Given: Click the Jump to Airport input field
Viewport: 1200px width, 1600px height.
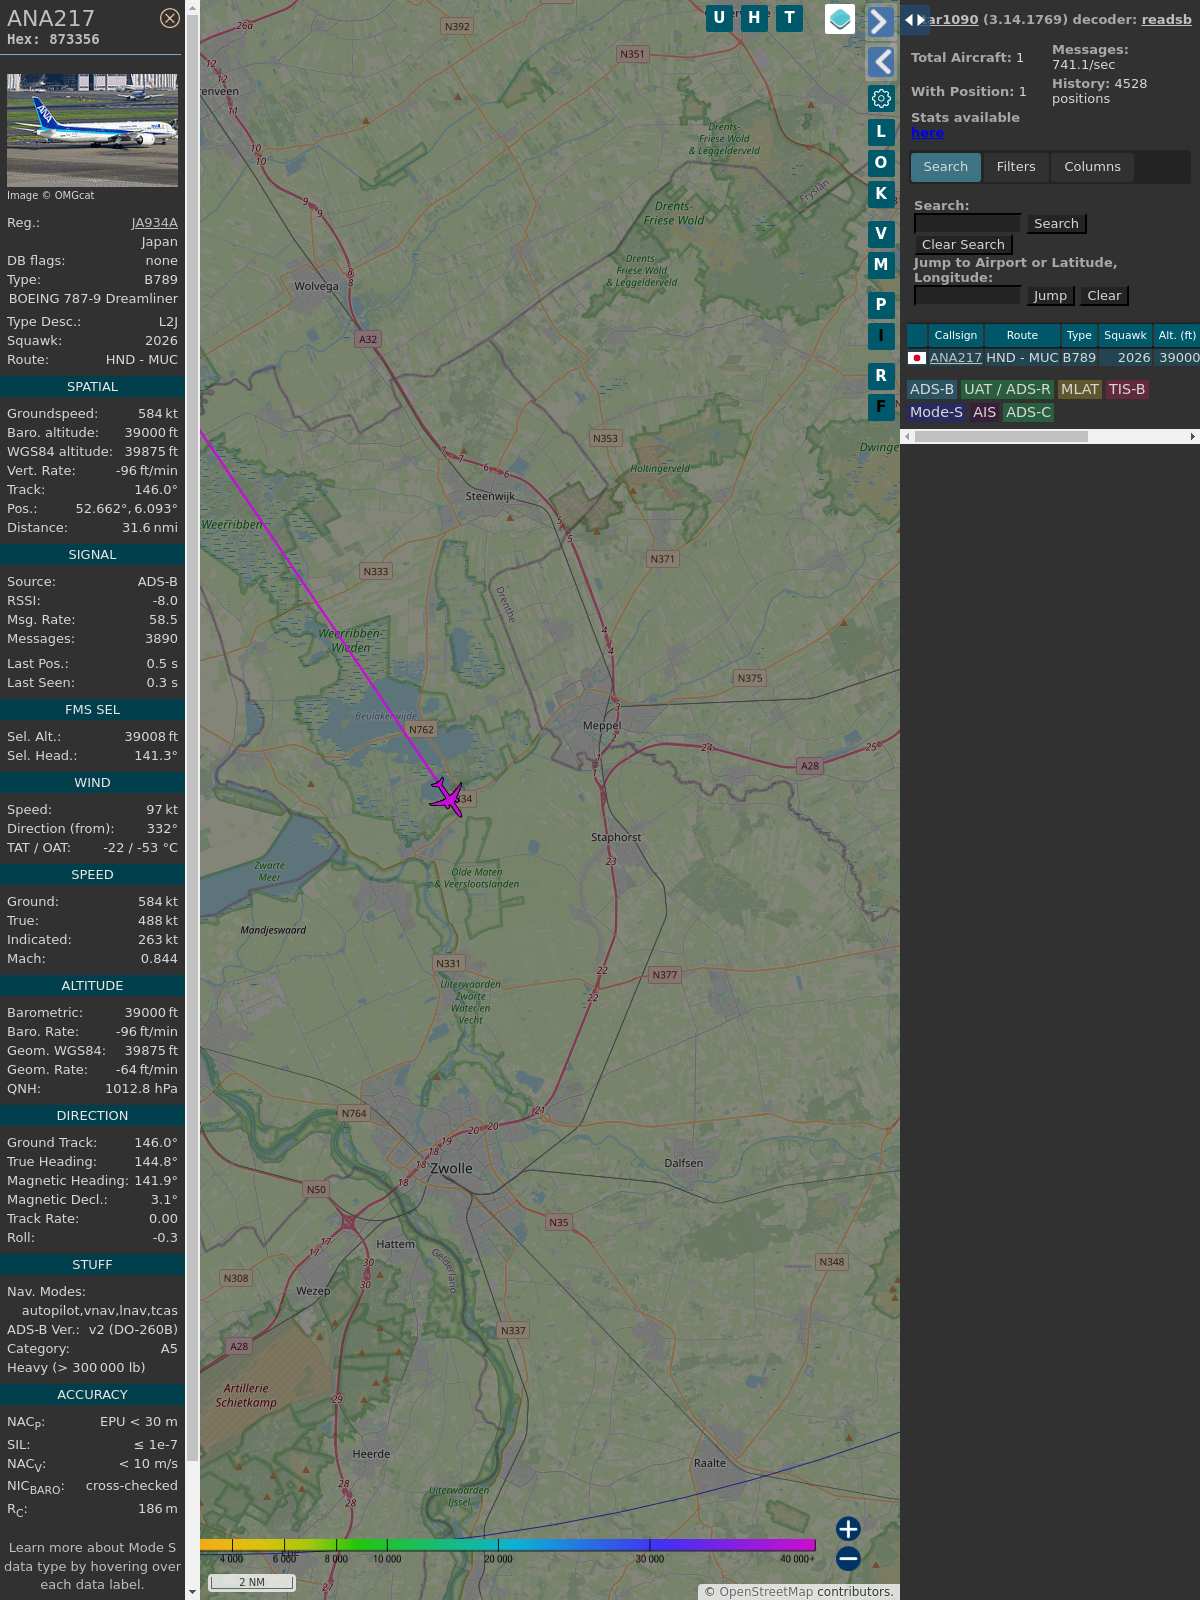Looking at the screenshot, I should point(967,296).
